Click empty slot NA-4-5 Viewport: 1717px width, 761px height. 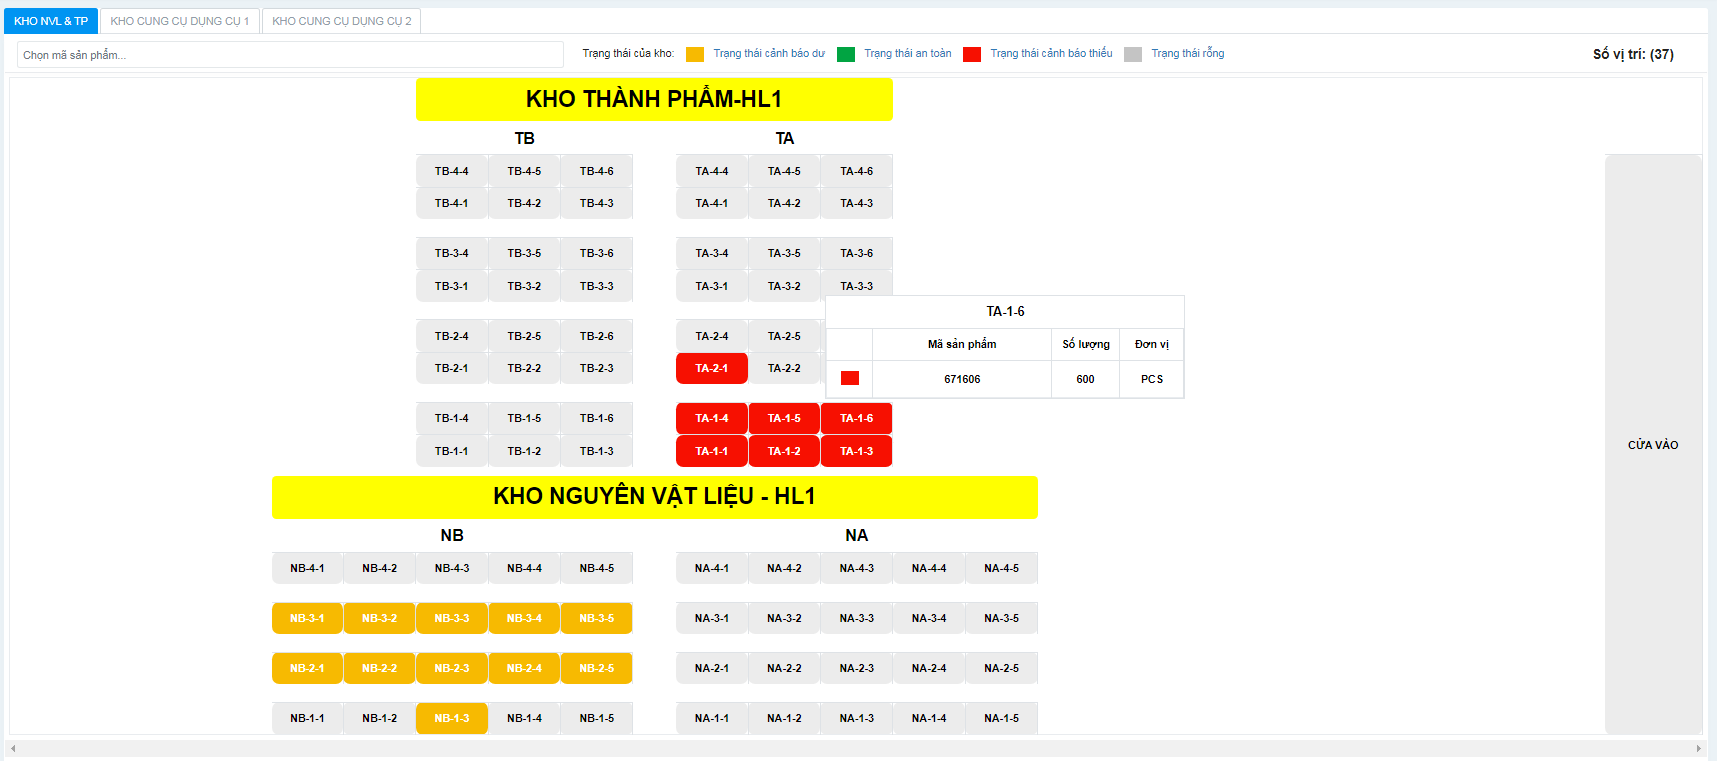[1001, 568]
